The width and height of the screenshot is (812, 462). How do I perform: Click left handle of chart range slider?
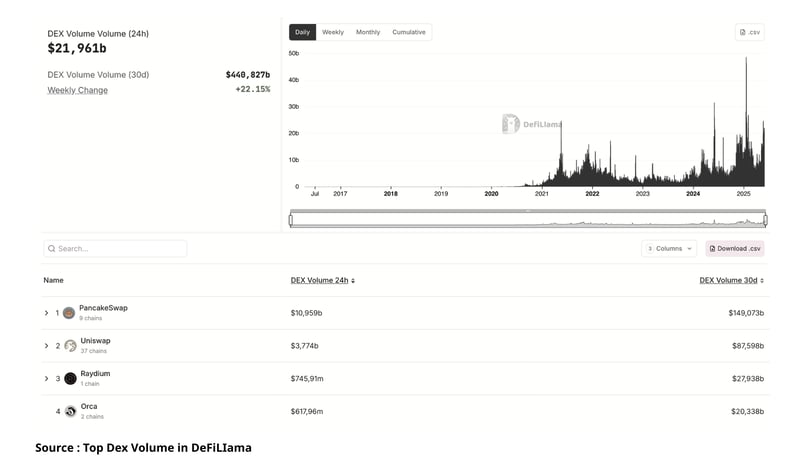pos(291,220)
